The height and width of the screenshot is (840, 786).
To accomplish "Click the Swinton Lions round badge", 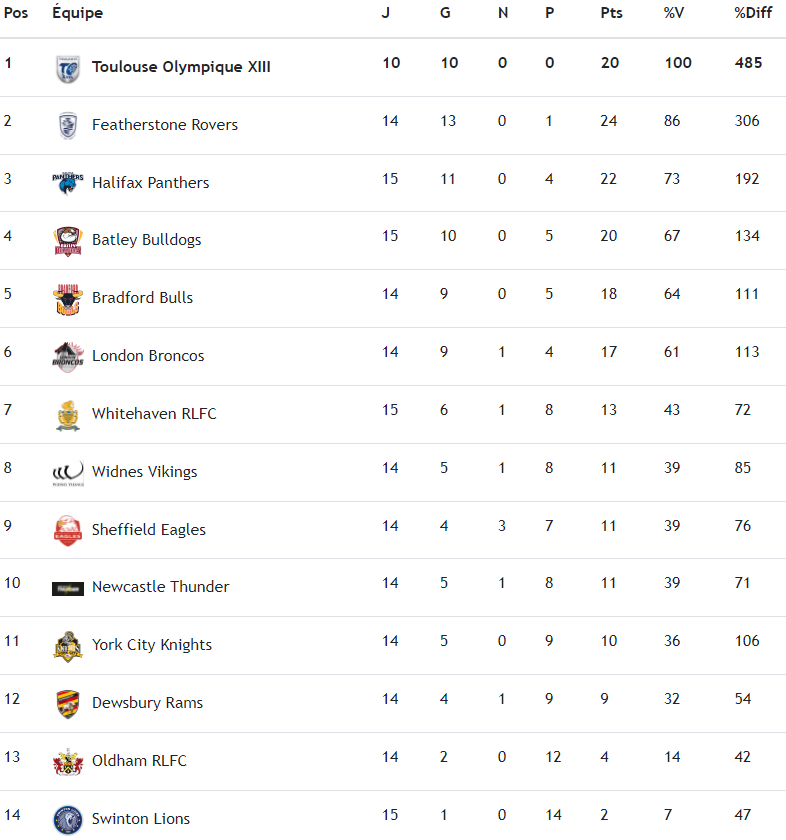I will (68, 819).
